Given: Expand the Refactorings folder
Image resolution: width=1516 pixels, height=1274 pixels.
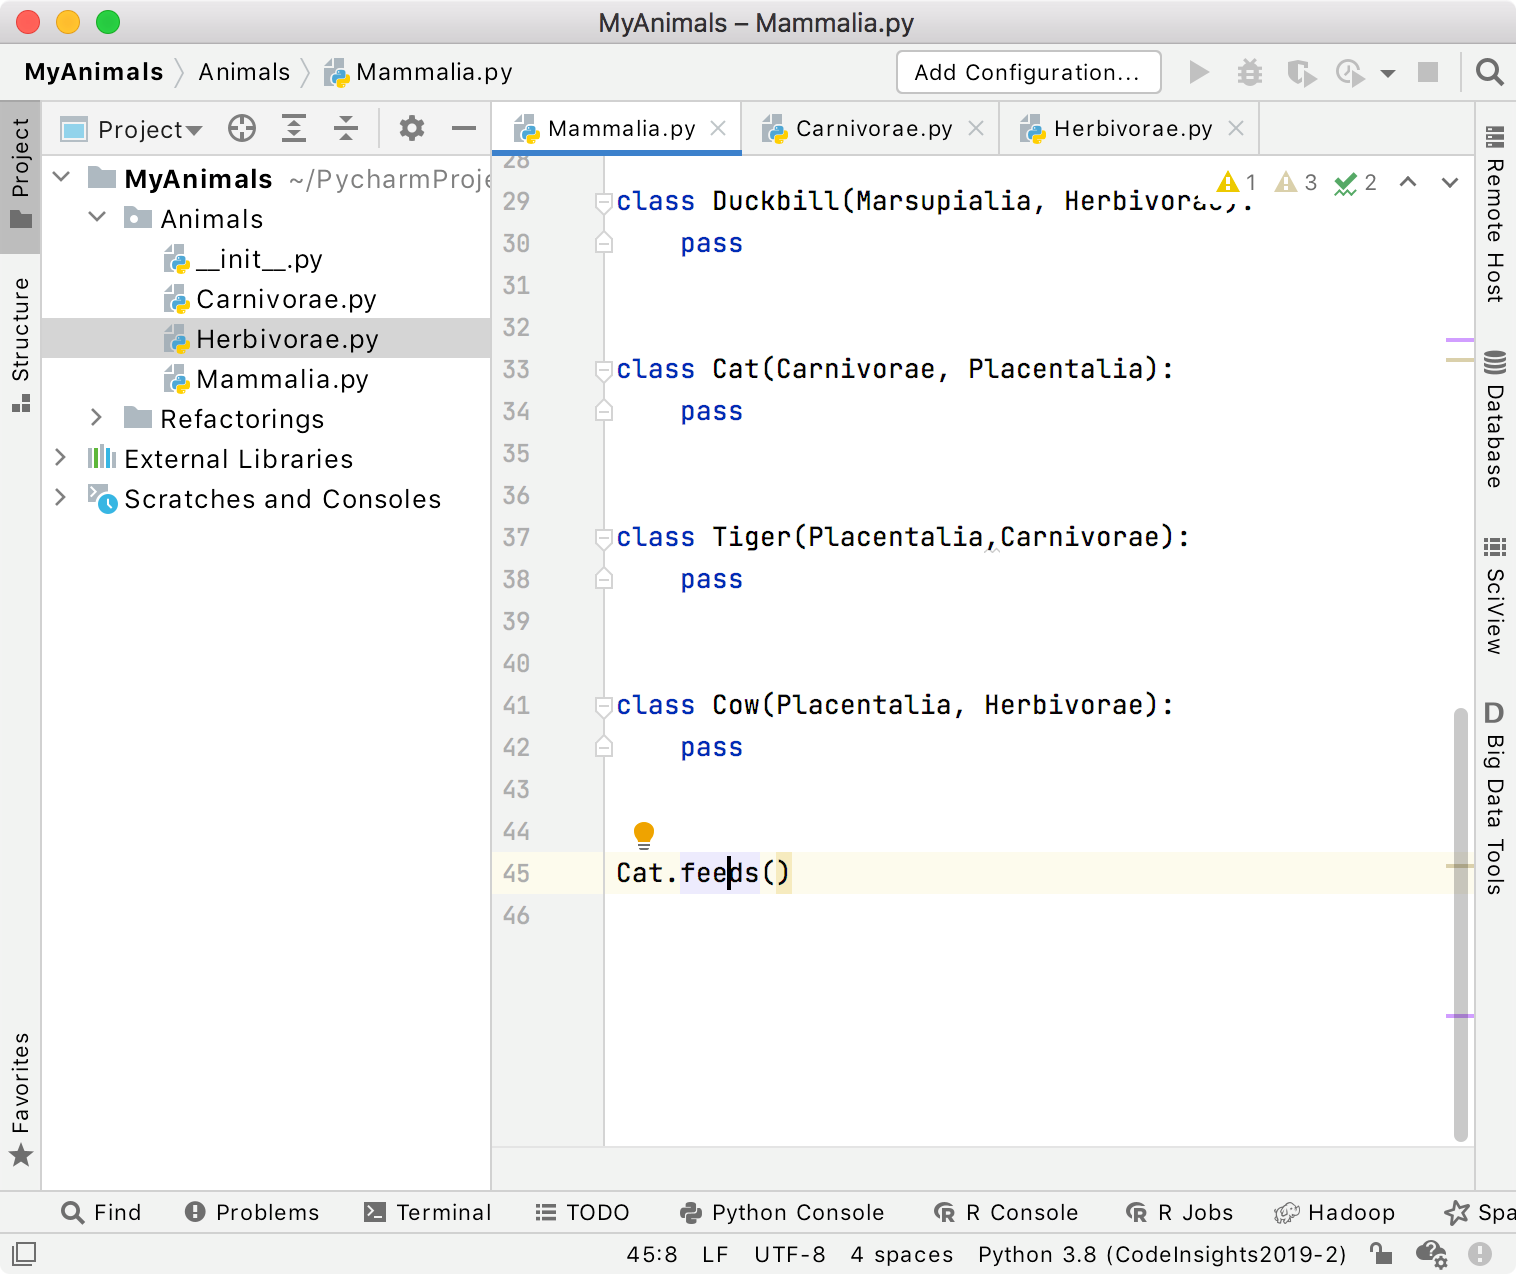Looking at the screenshot, I should click(97, 418).
